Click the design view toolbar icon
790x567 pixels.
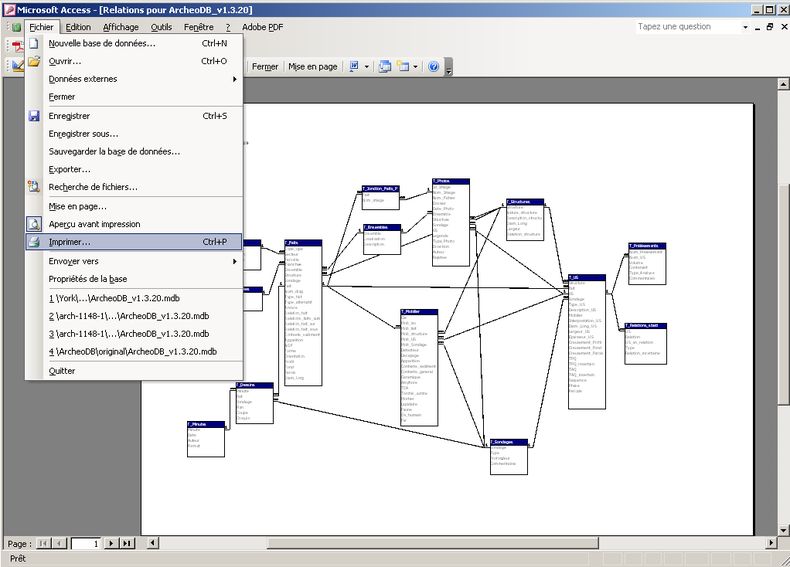[18, 66]
